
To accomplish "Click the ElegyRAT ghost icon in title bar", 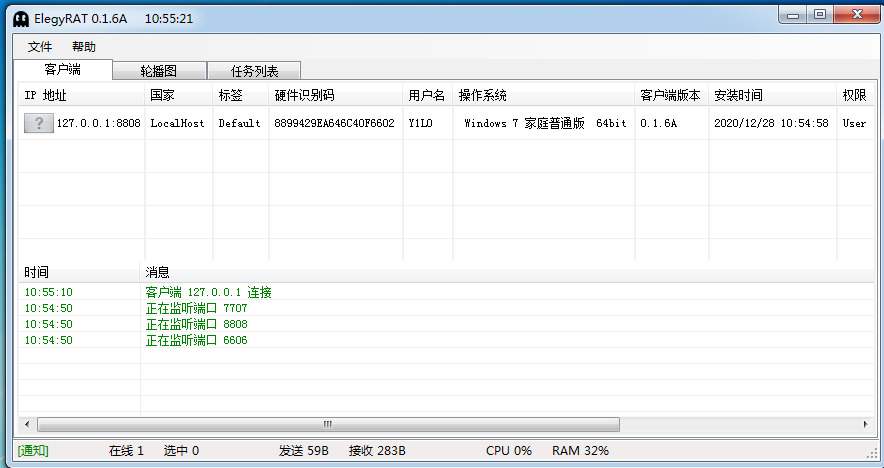I will pyautogui.click(x=21, y=19).
